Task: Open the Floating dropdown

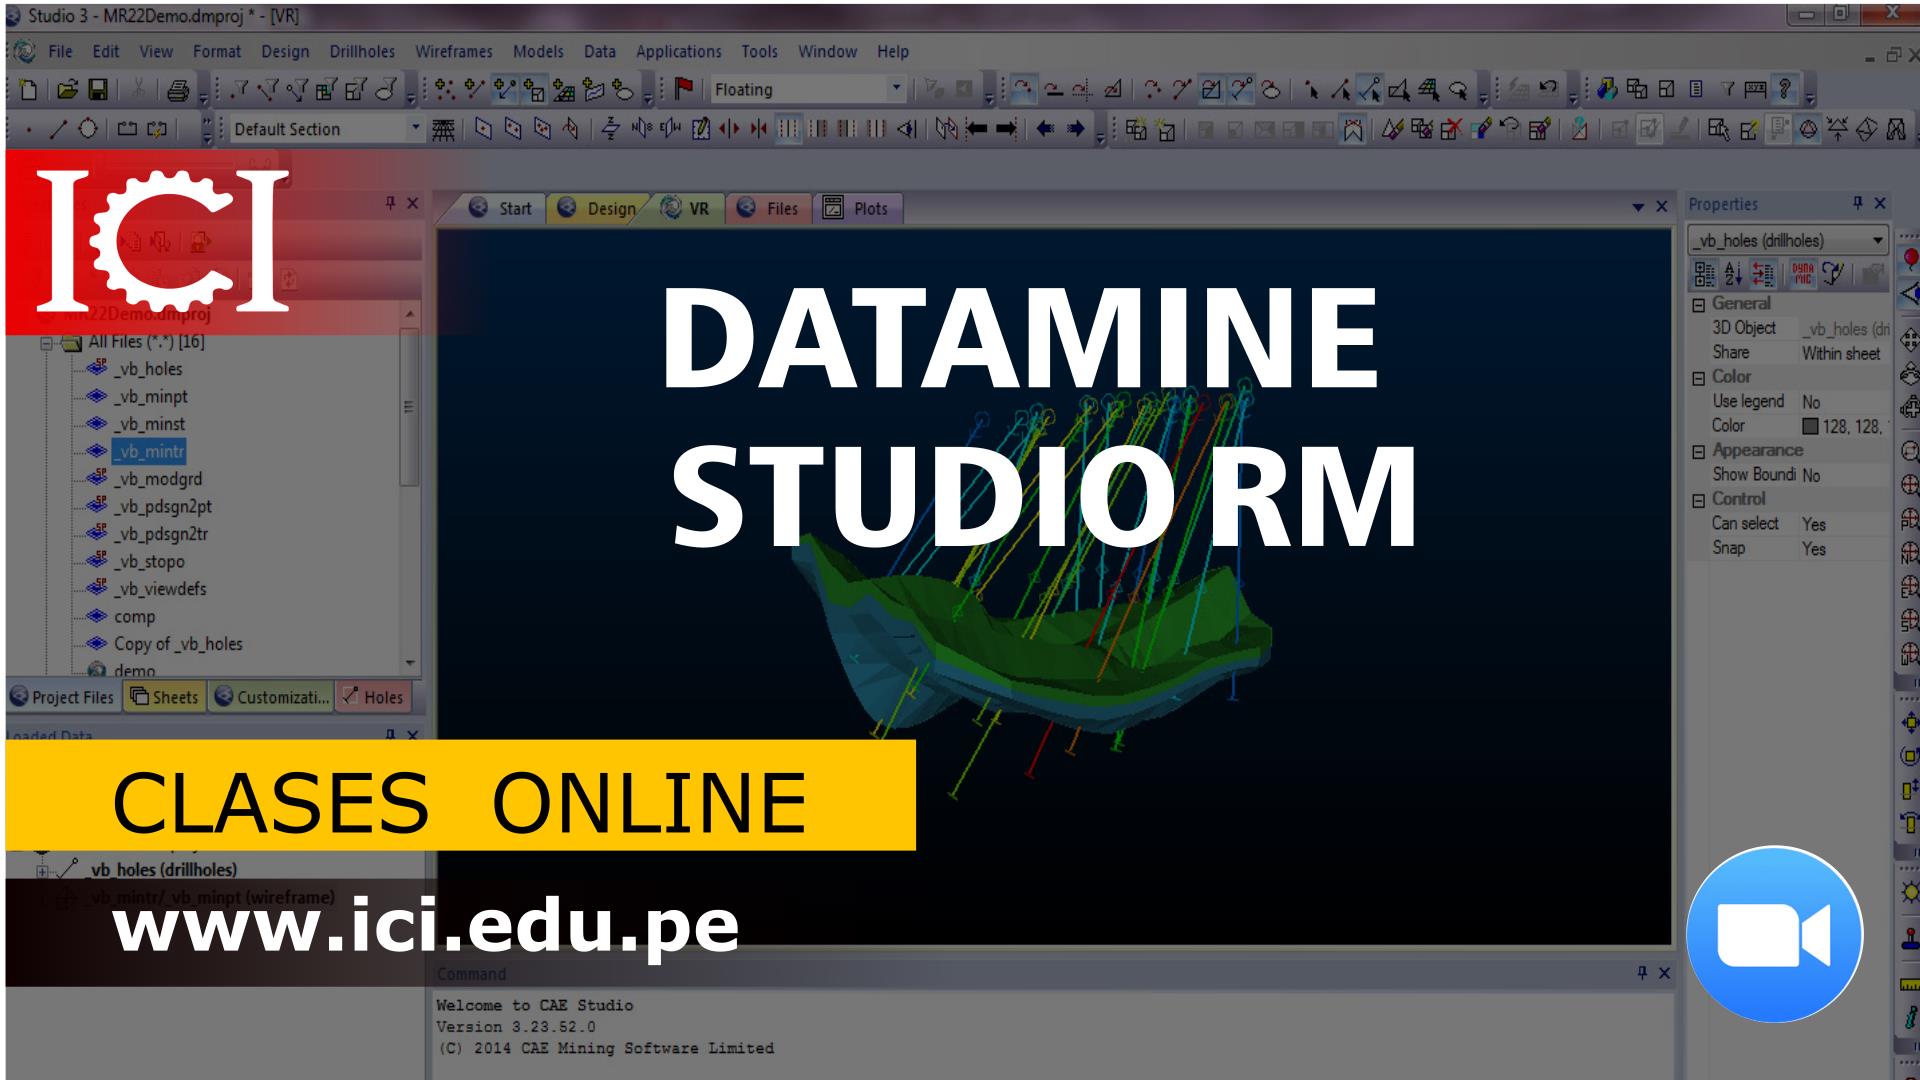Action: (896, 88)
